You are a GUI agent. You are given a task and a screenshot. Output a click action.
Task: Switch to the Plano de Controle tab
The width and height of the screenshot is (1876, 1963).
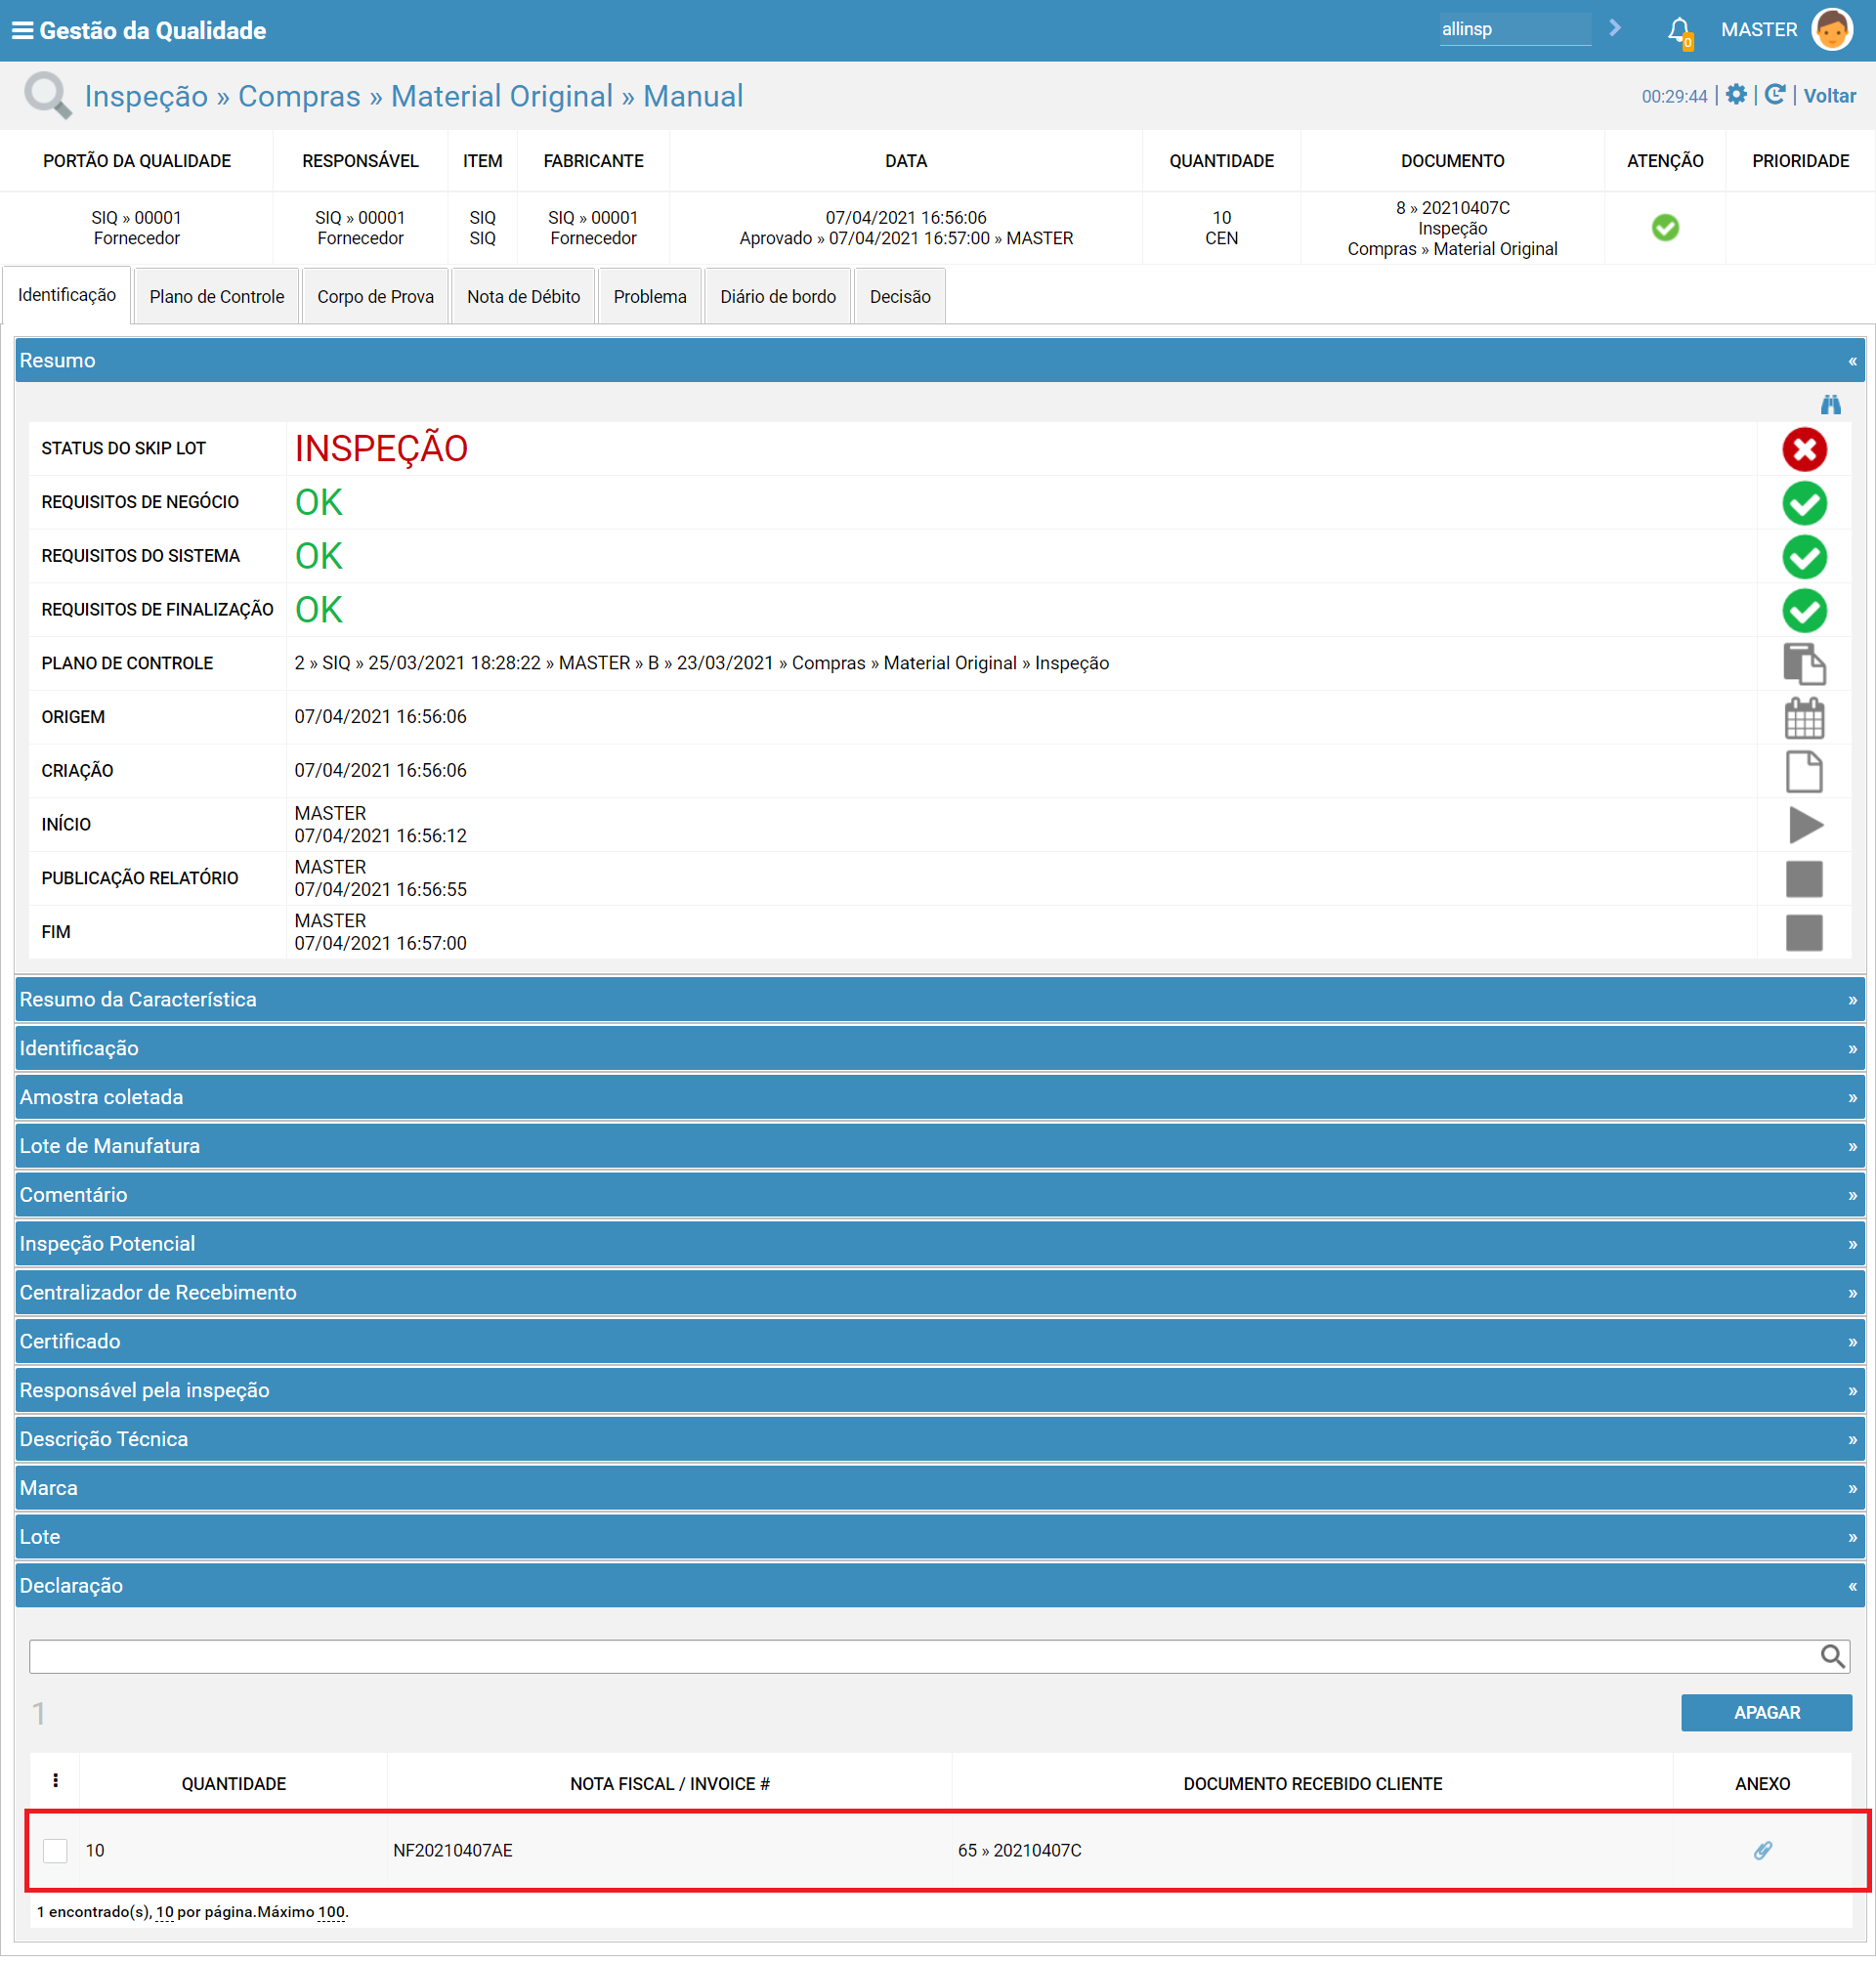pyautogui.click(x=217, y=297)
